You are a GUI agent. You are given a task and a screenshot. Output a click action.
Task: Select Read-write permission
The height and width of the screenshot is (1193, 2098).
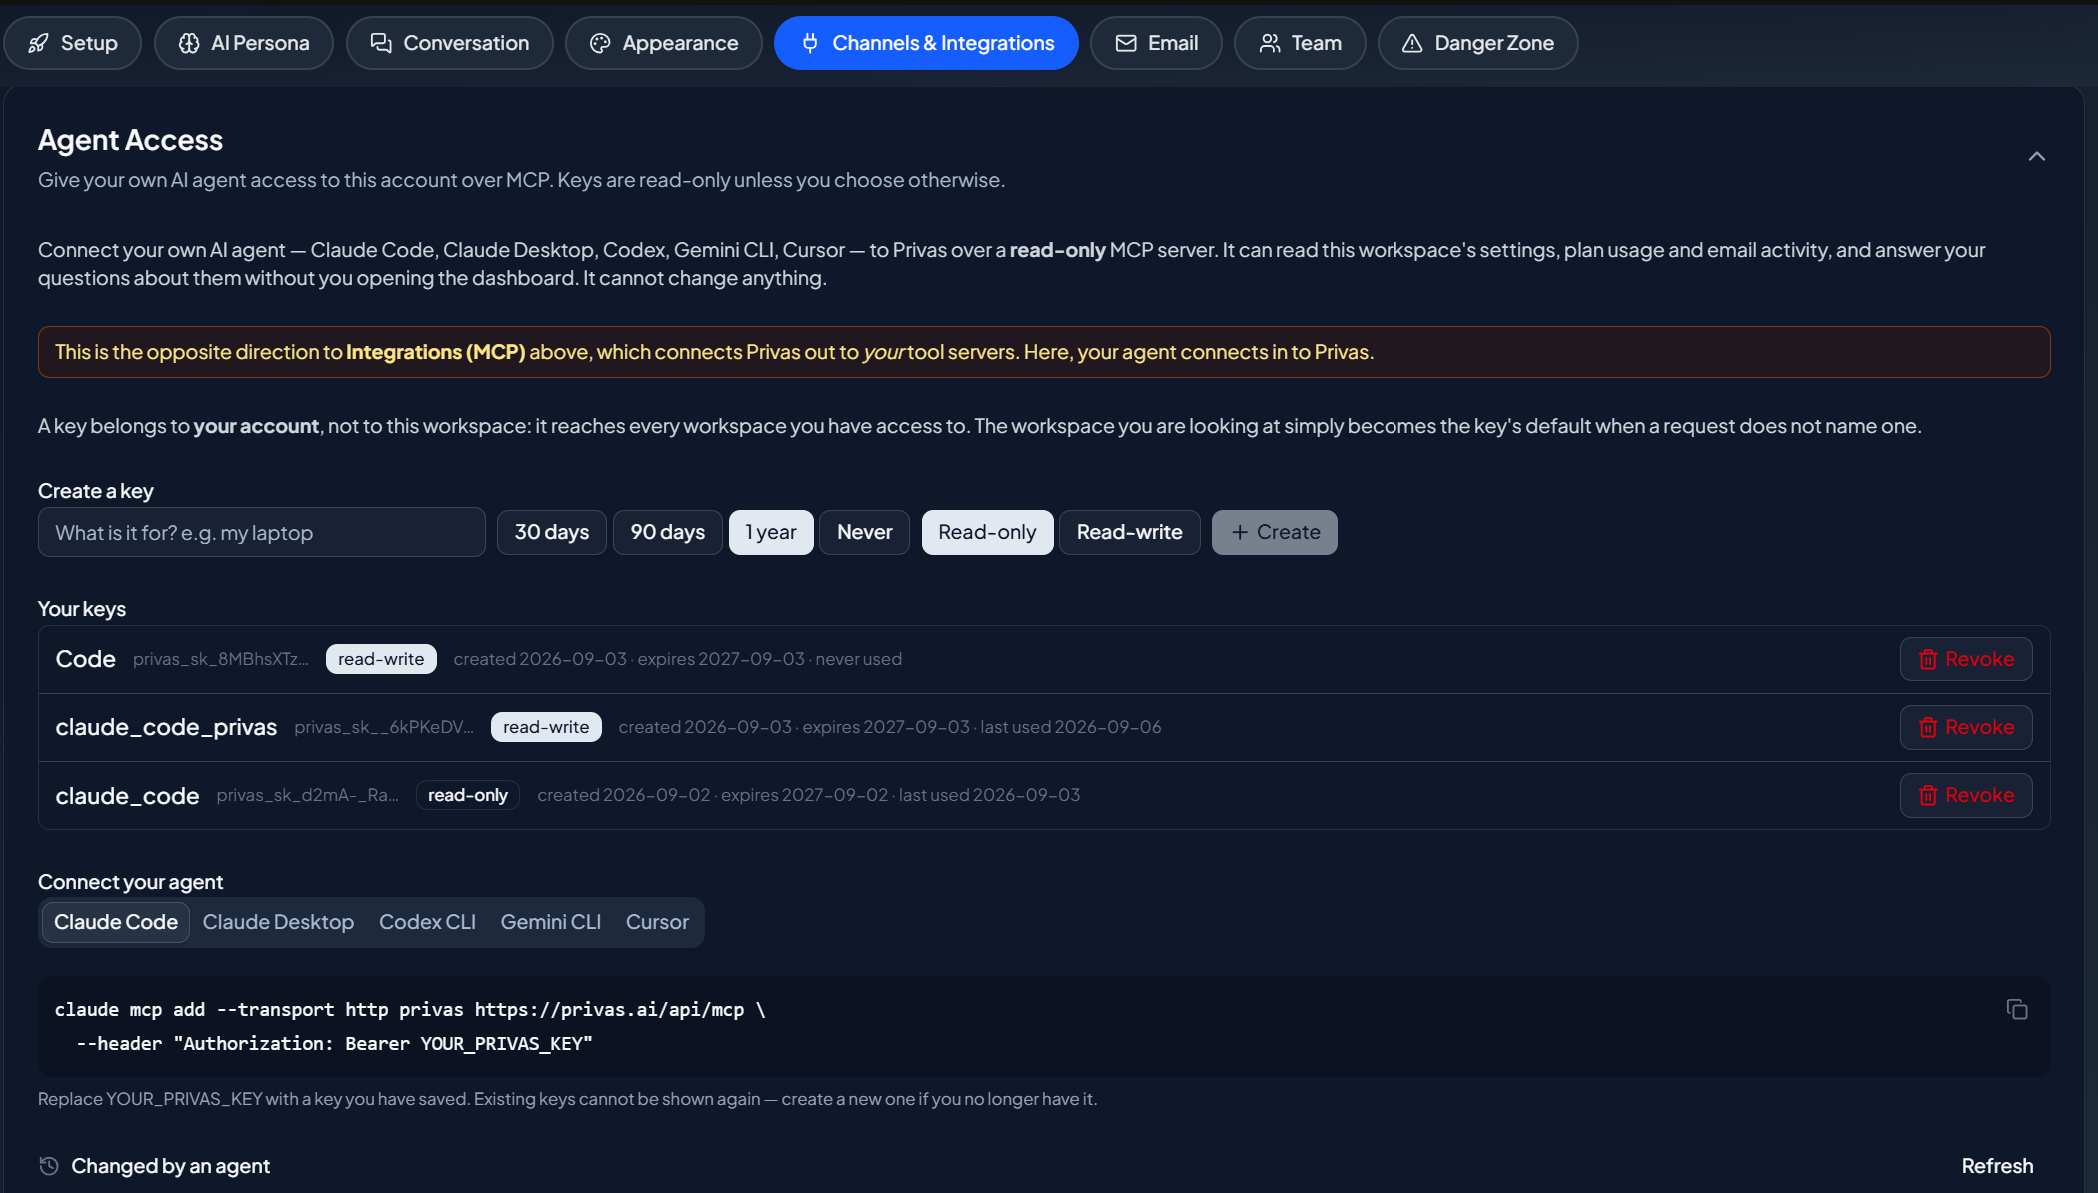pyautogui.click(x=1130, y=532)
